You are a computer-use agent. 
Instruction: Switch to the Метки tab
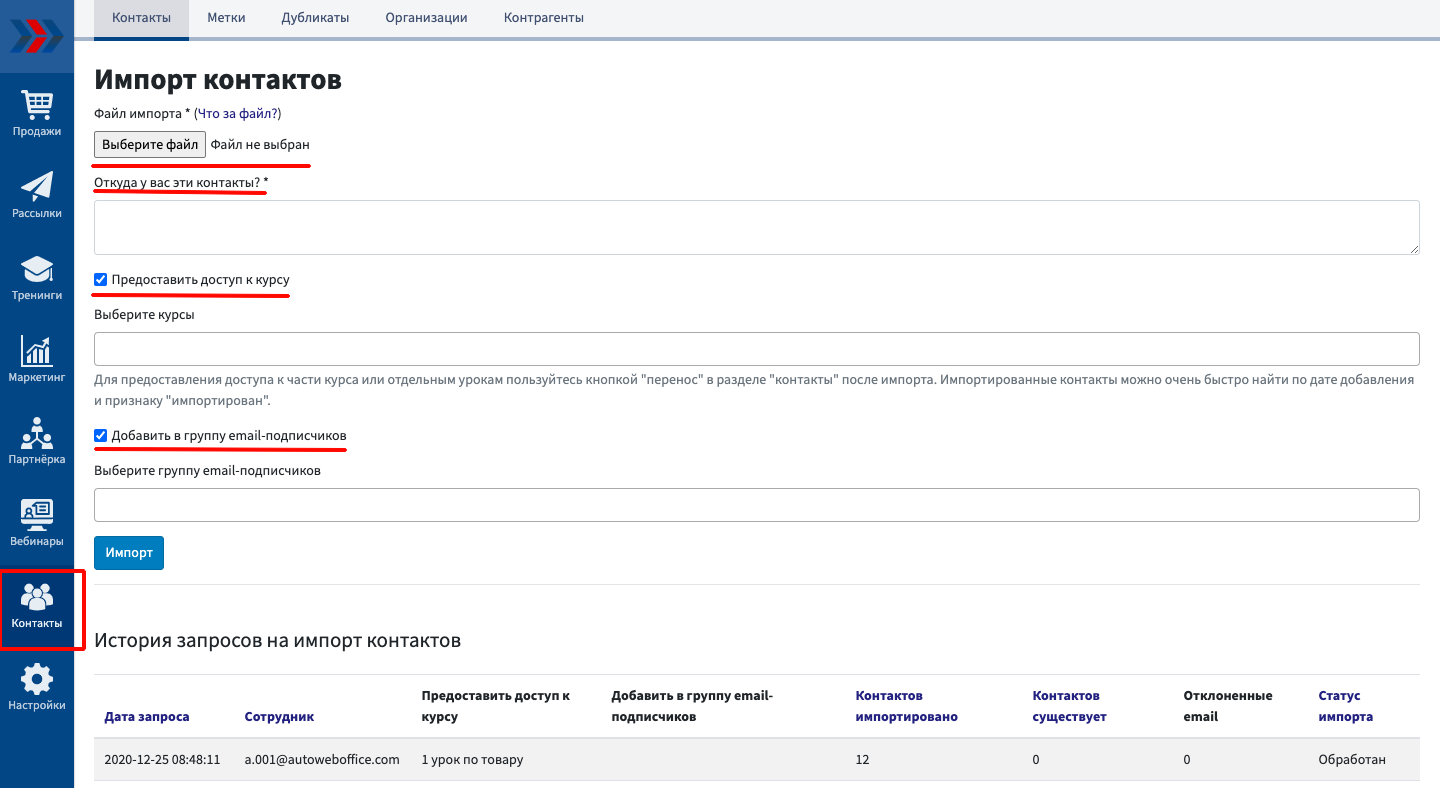tap(226, 18)
